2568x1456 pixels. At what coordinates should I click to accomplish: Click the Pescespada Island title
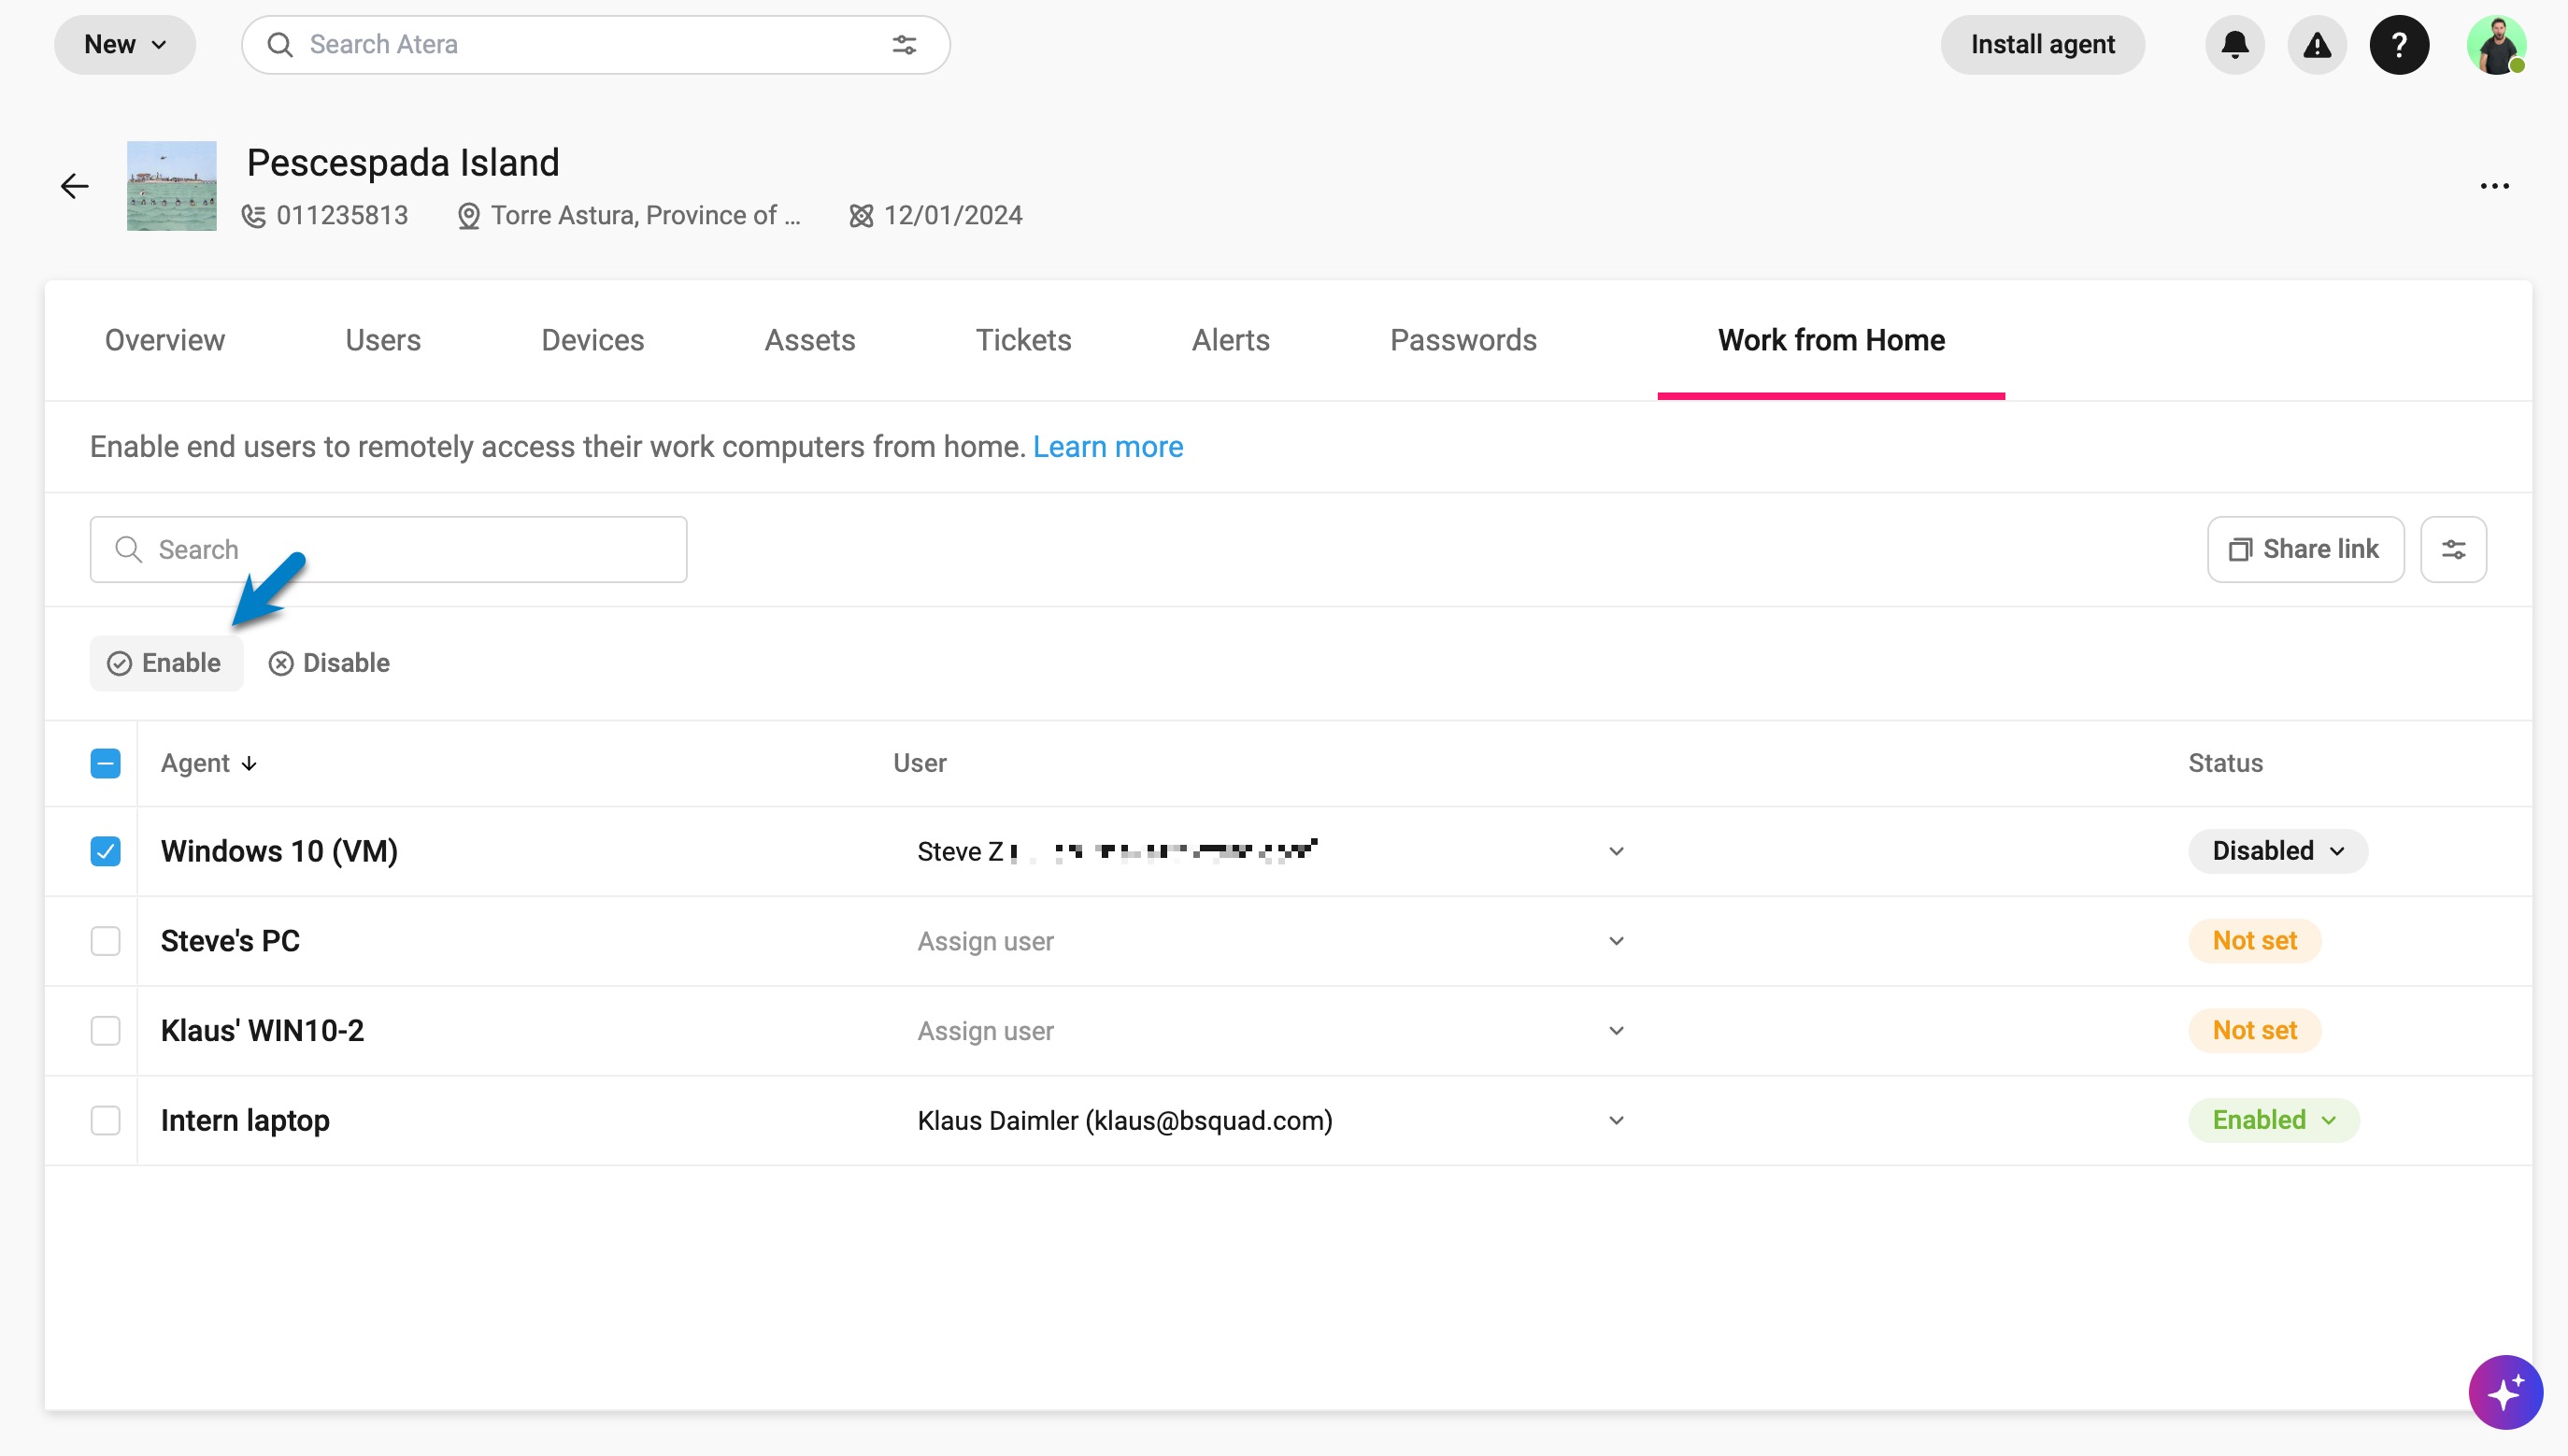pyautogui.click(x=403, y=163)
